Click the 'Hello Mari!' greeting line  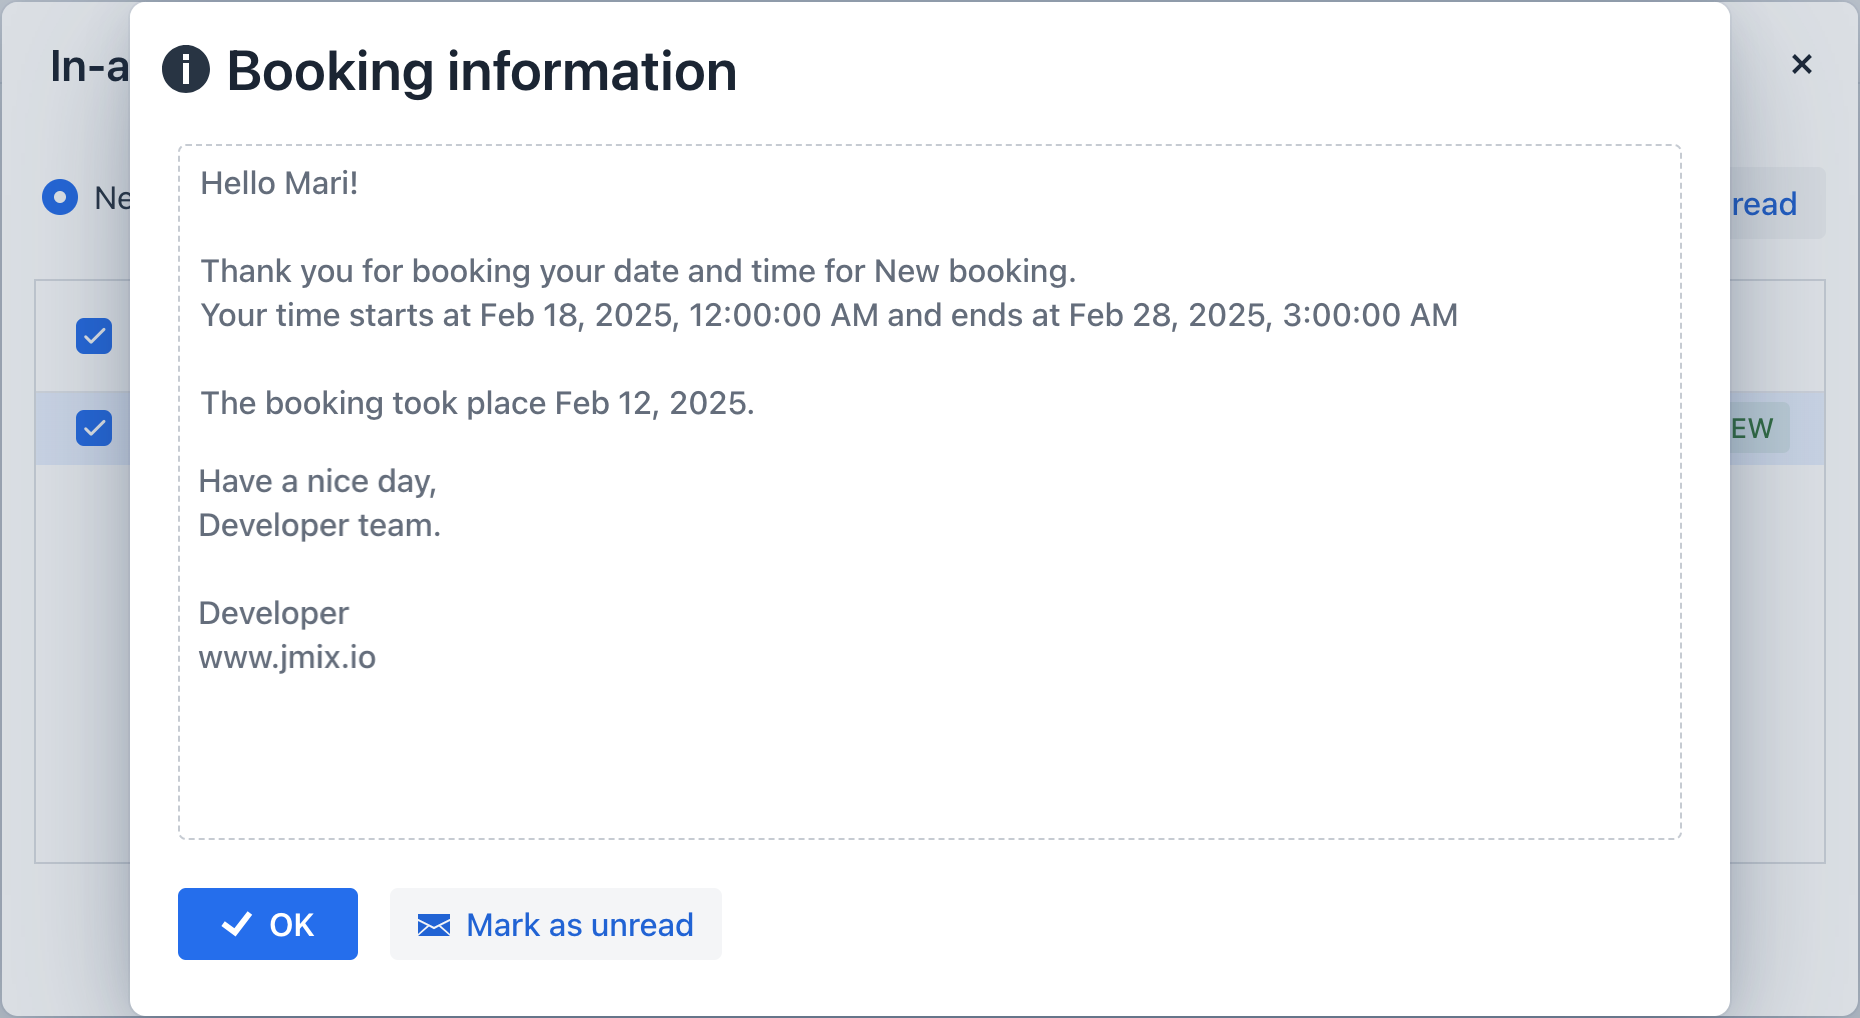pyautogui.click(x=279, y=183)
